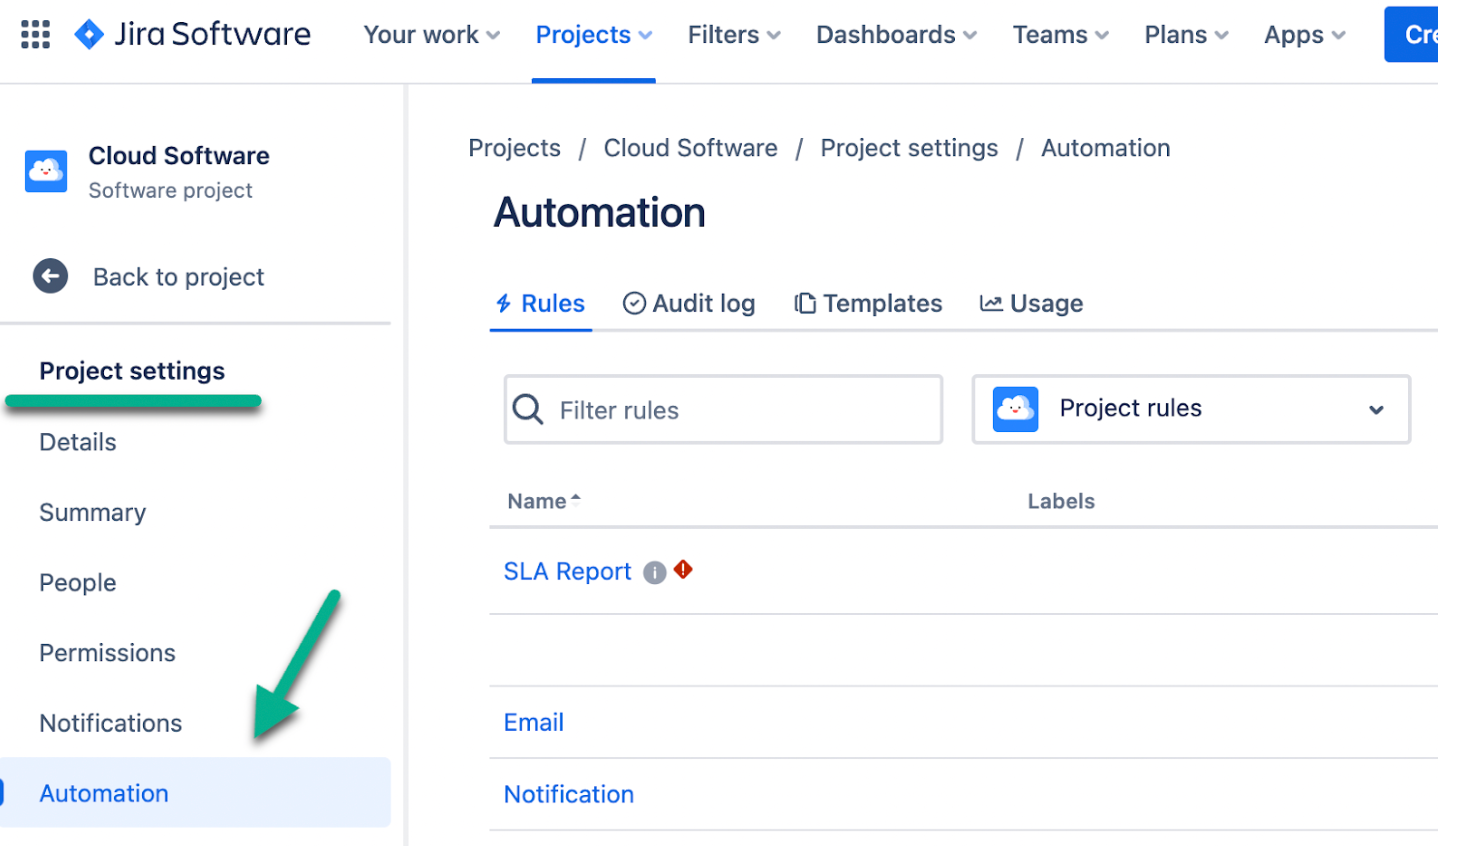Click the info icon beside SLA Report
The height and width of the screenshot is (846, 1458).
(x=654, y=572)
